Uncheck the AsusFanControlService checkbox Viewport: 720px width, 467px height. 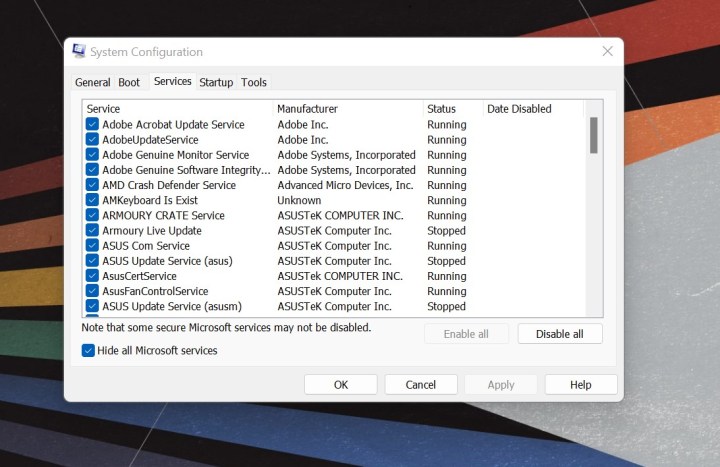92,291
